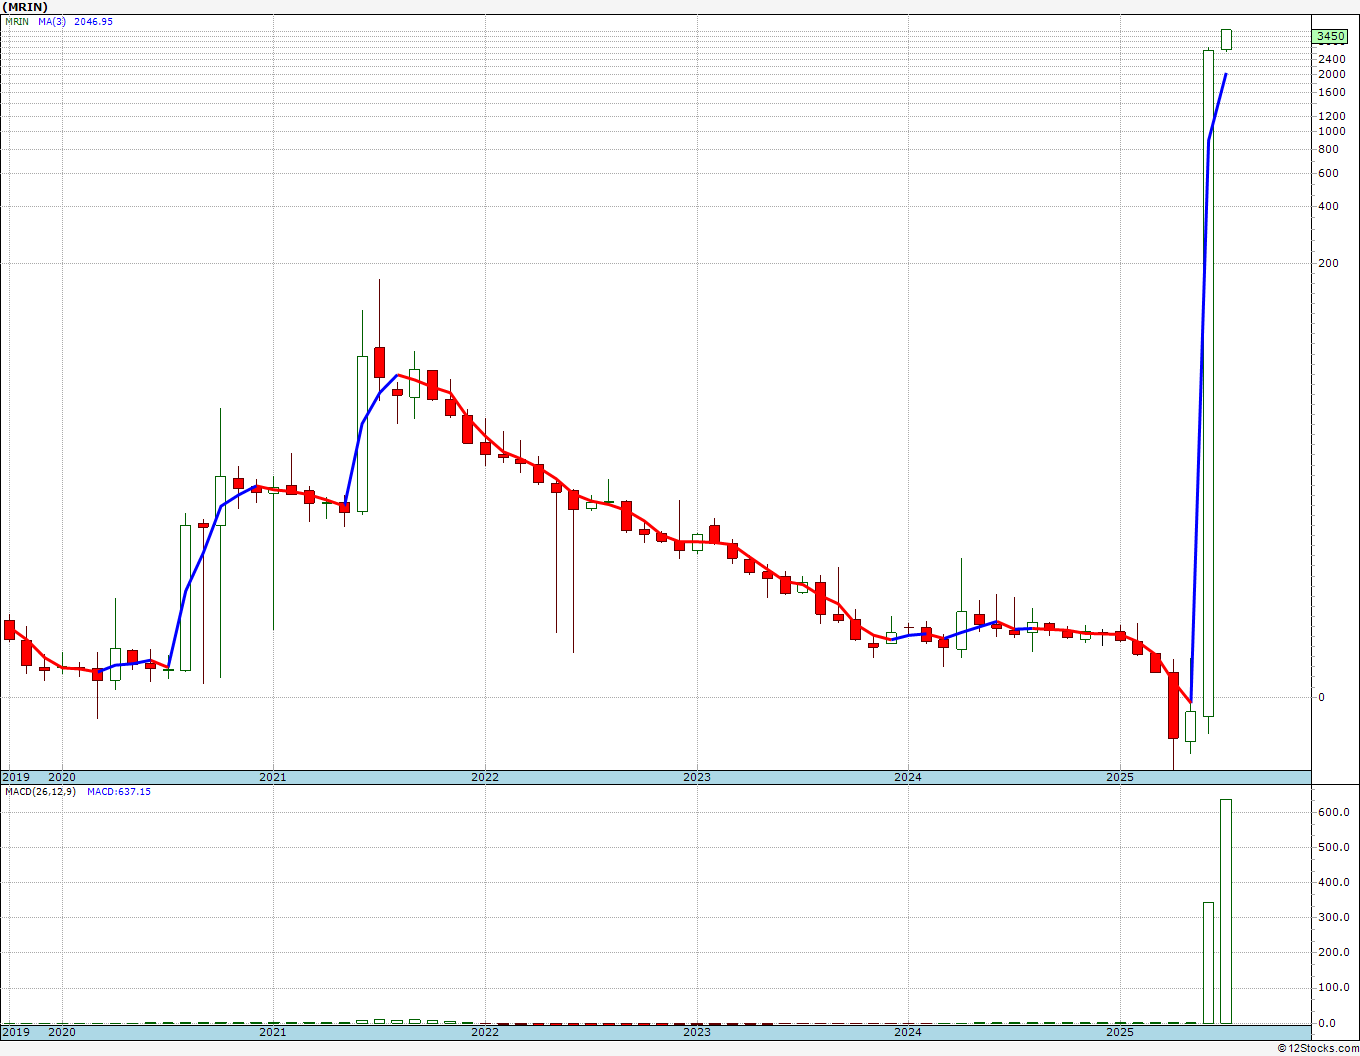Select 2025 on the MACD panel time axis
Image resolution: width=1360 pixels, height=1056 pixels.
click(1120, 1032)
